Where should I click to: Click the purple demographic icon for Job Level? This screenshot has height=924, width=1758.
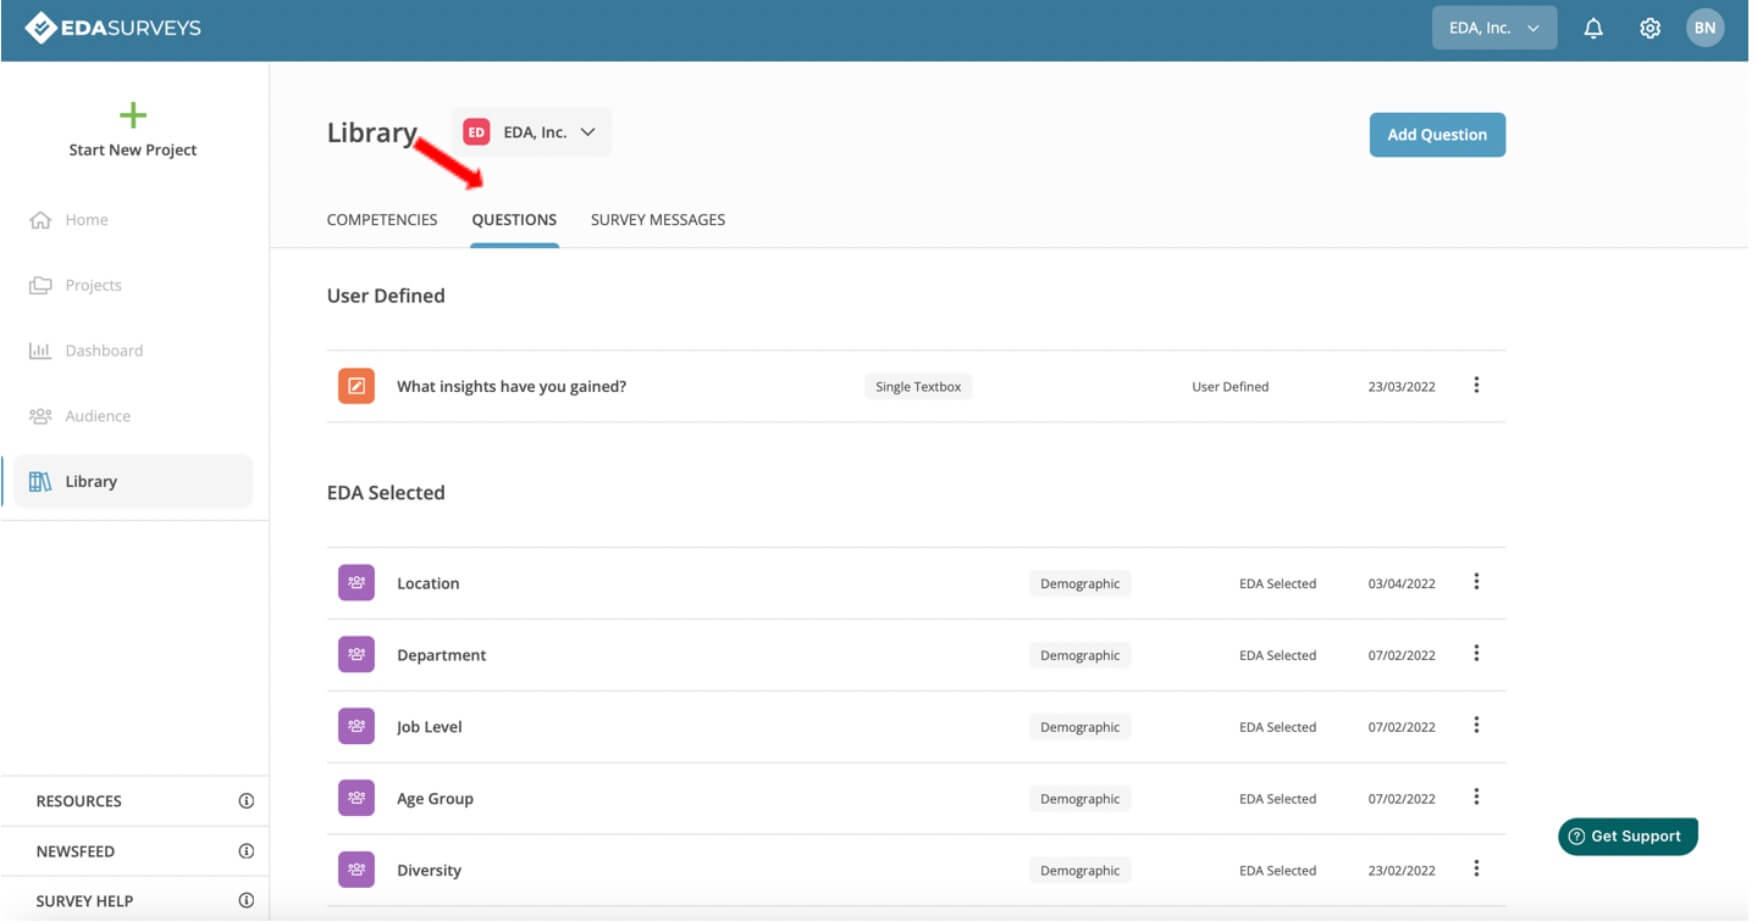356,727
